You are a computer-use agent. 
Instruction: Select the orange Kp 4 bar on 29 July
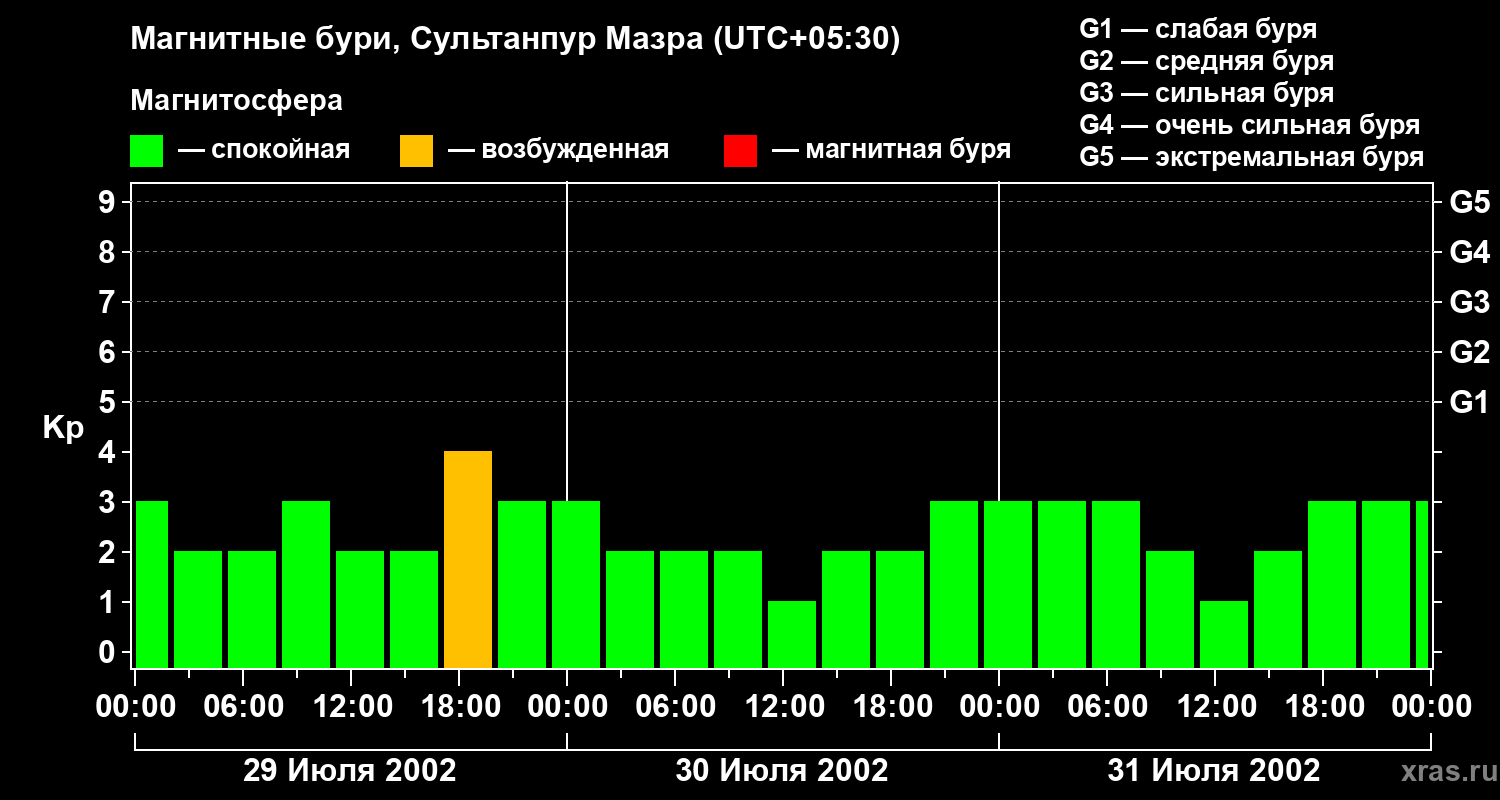468,560
